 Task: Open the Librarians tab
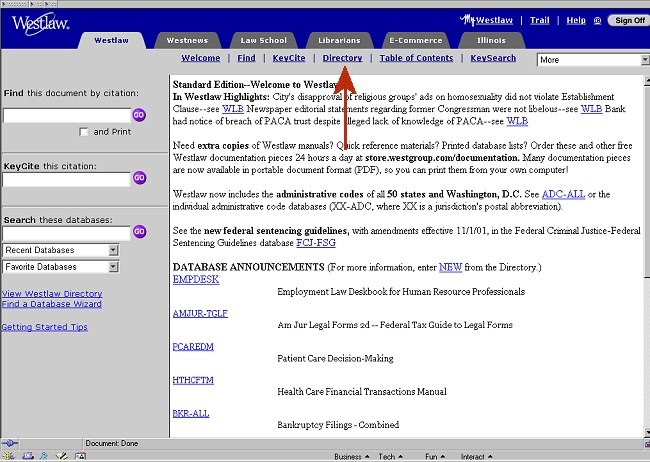[337, 41]
